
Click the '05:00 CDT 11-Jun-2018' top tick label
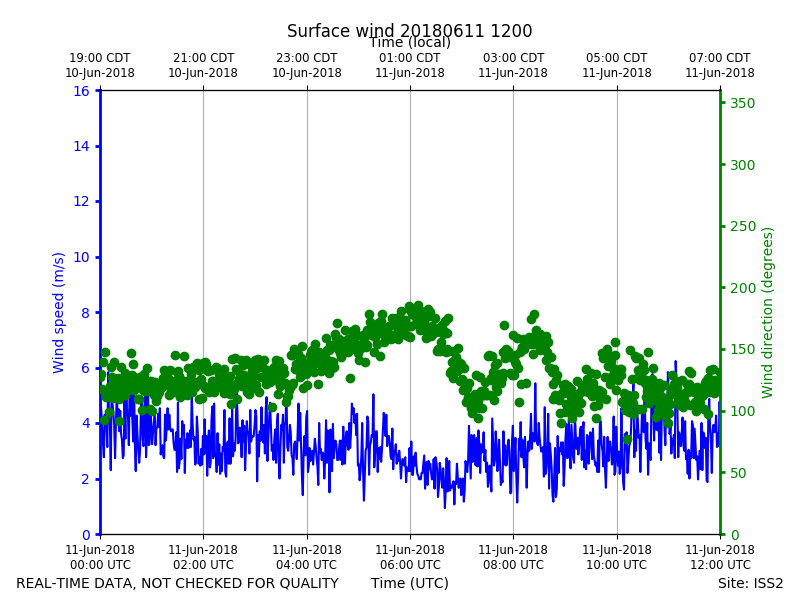tap(617, 65)
